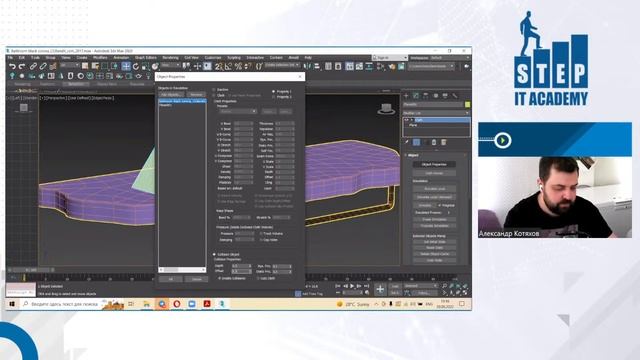
Task: Open the Presets dropdown in Object Properties
Action: (238, 111)
